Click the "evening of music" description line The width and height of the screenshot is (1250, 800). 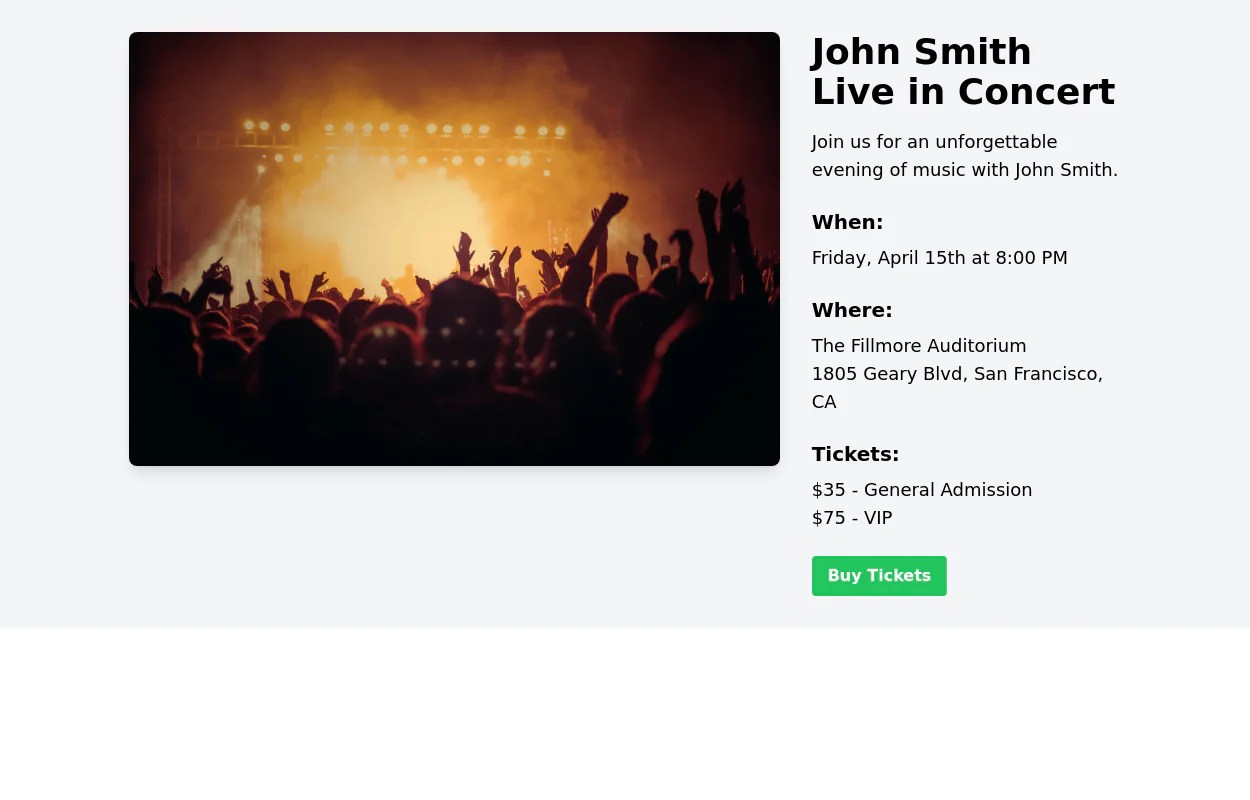click(910, 170)
